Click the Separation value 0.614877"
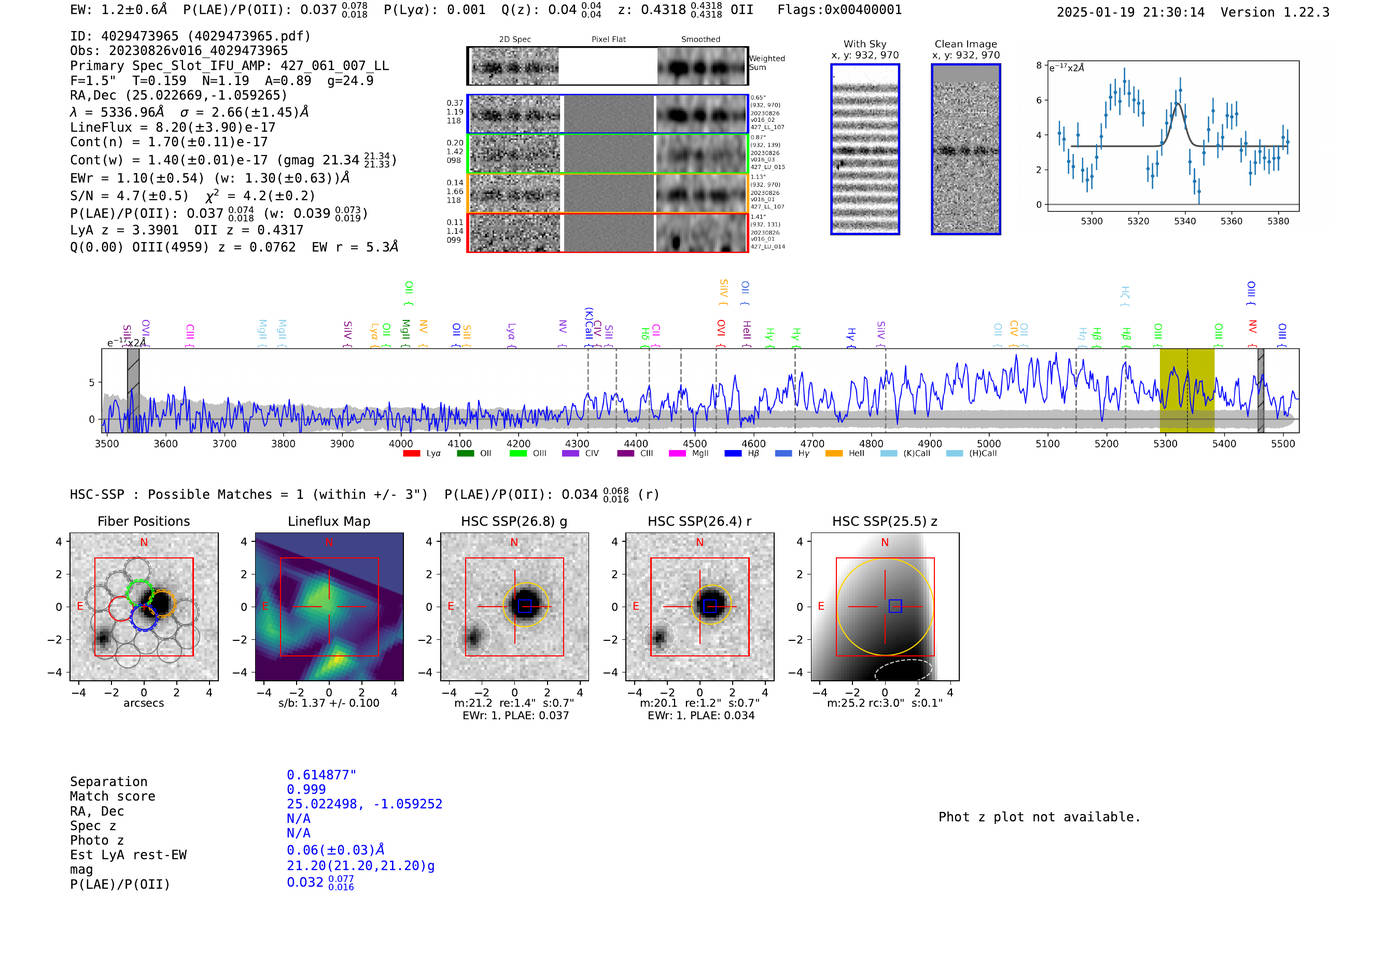 coord(322,775)
